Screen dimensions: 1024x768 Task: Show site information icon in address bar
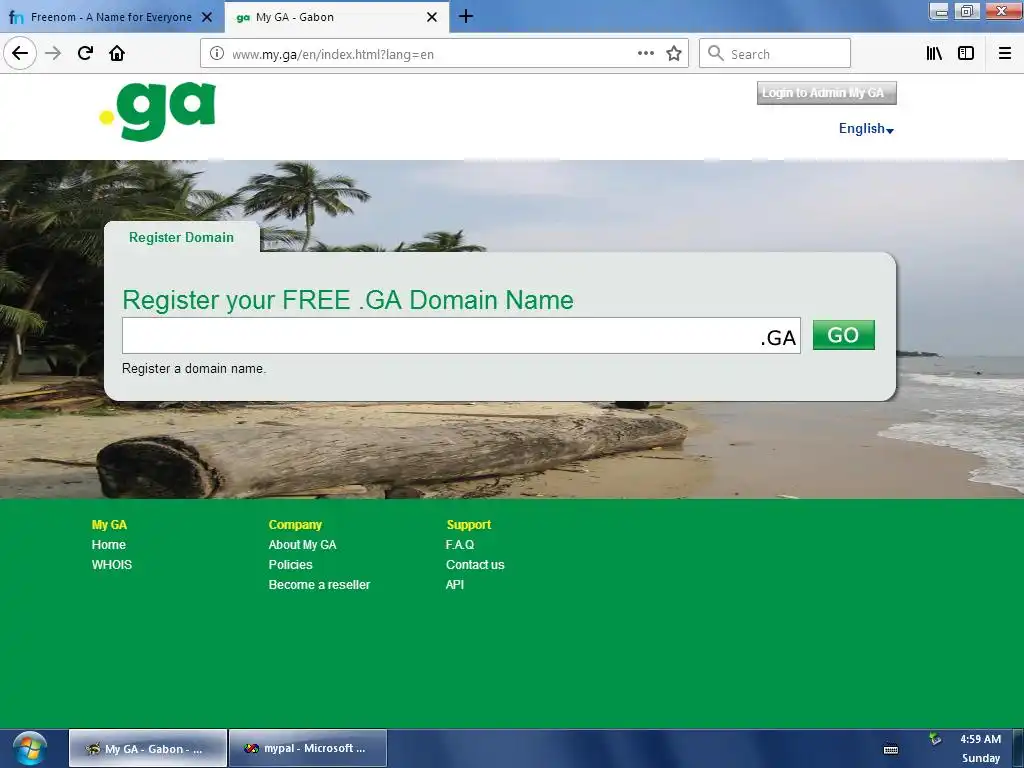tap(217, 54)
